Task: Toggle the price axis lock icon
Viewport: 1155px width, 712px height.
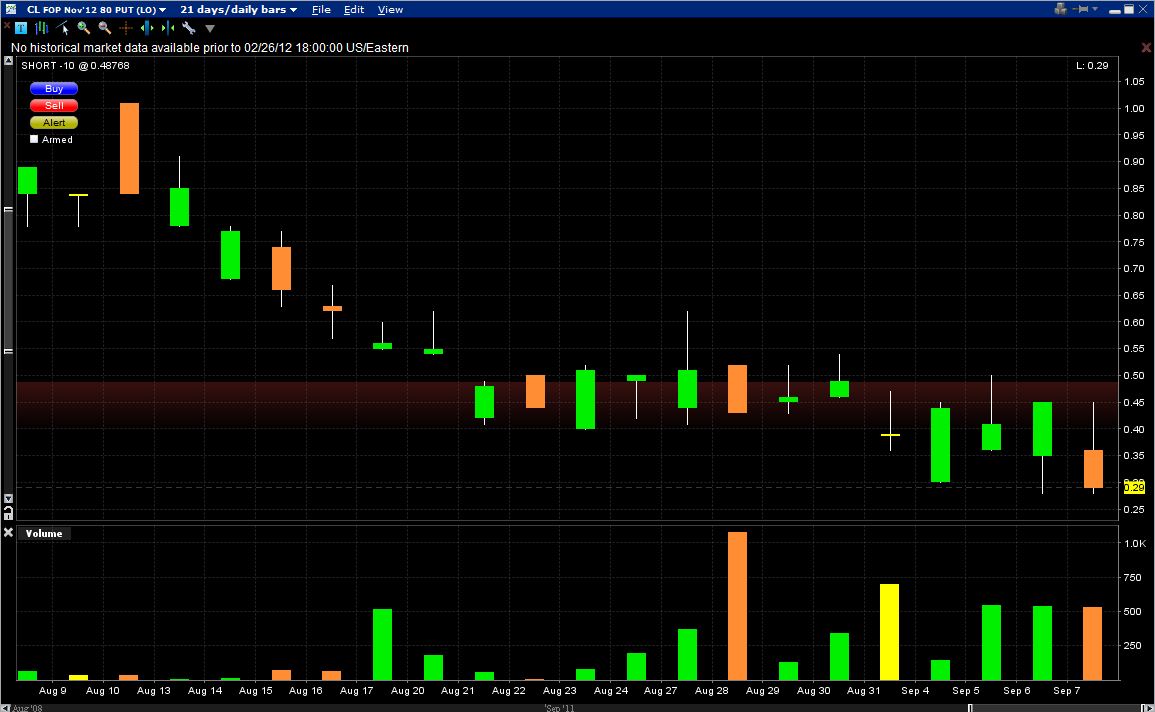Action: [x=8, y=512]
